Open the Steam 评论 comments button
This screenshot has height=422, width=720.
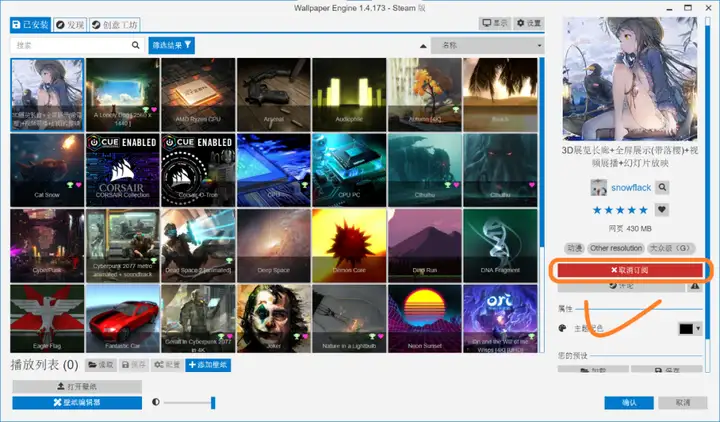point(621,286)
